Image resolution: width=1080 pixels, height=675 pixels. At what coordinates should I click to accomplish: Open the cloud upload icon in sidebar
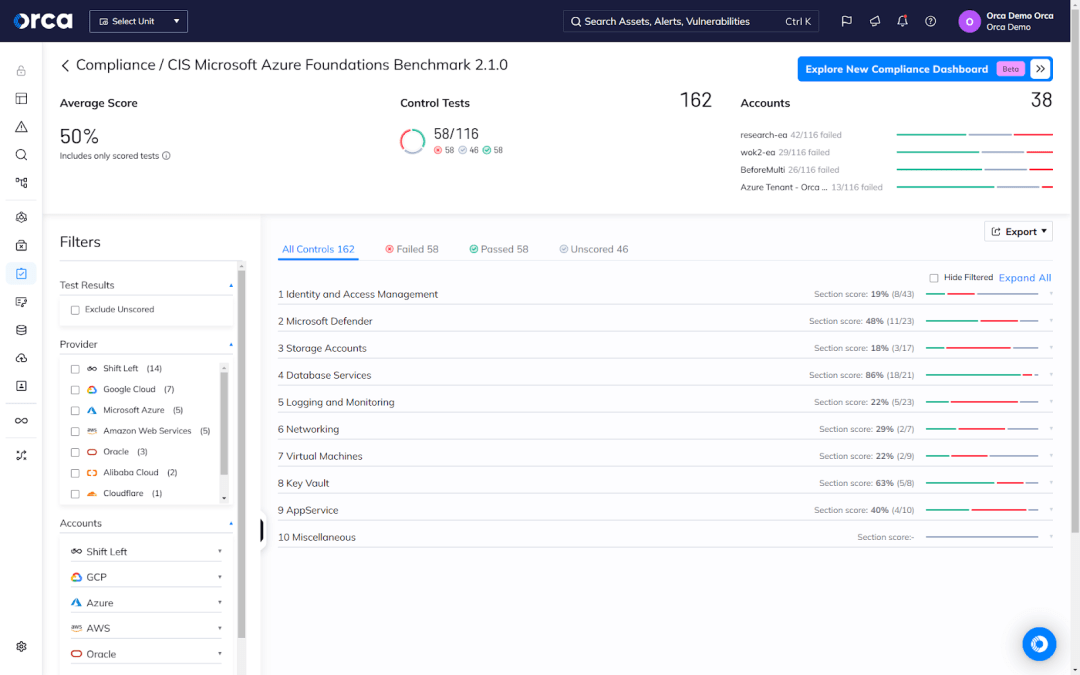(x=21, y=358)
